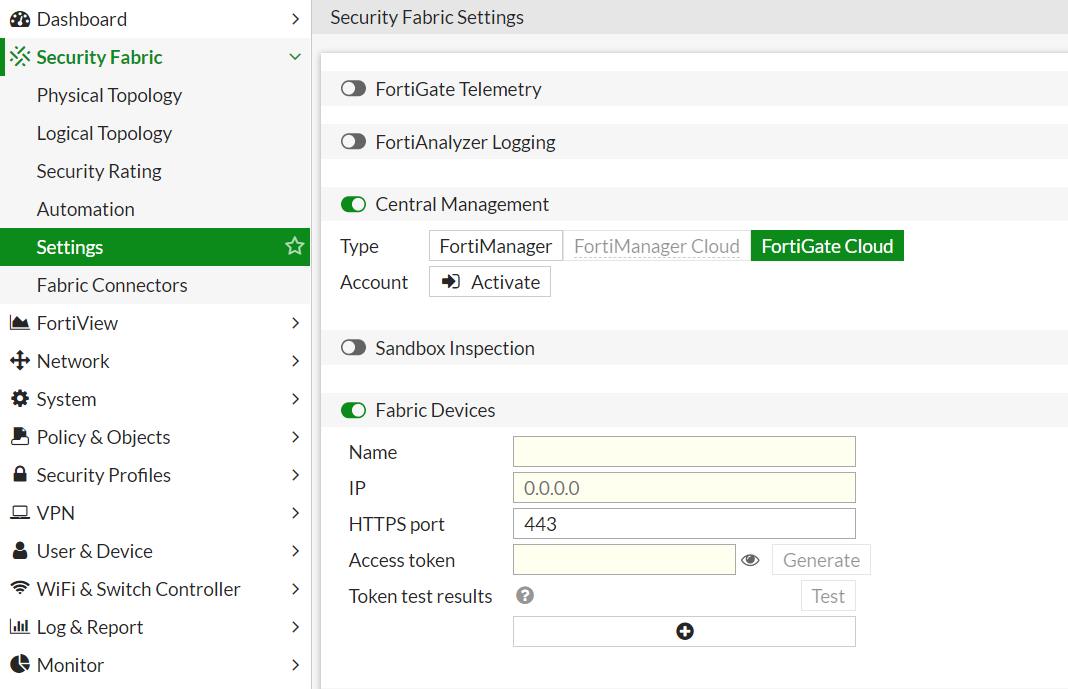Enable FortiGate Telemetry toggle
Screen dimensions: 1068x689
click(354, 89)
